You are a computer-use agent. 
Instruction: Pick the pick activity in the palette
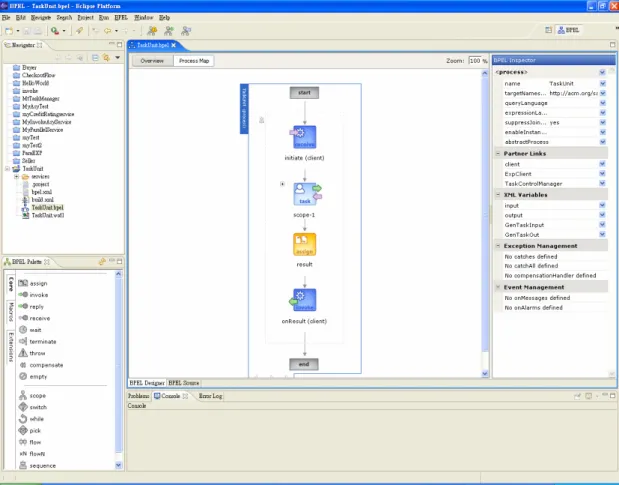(30, 431)
